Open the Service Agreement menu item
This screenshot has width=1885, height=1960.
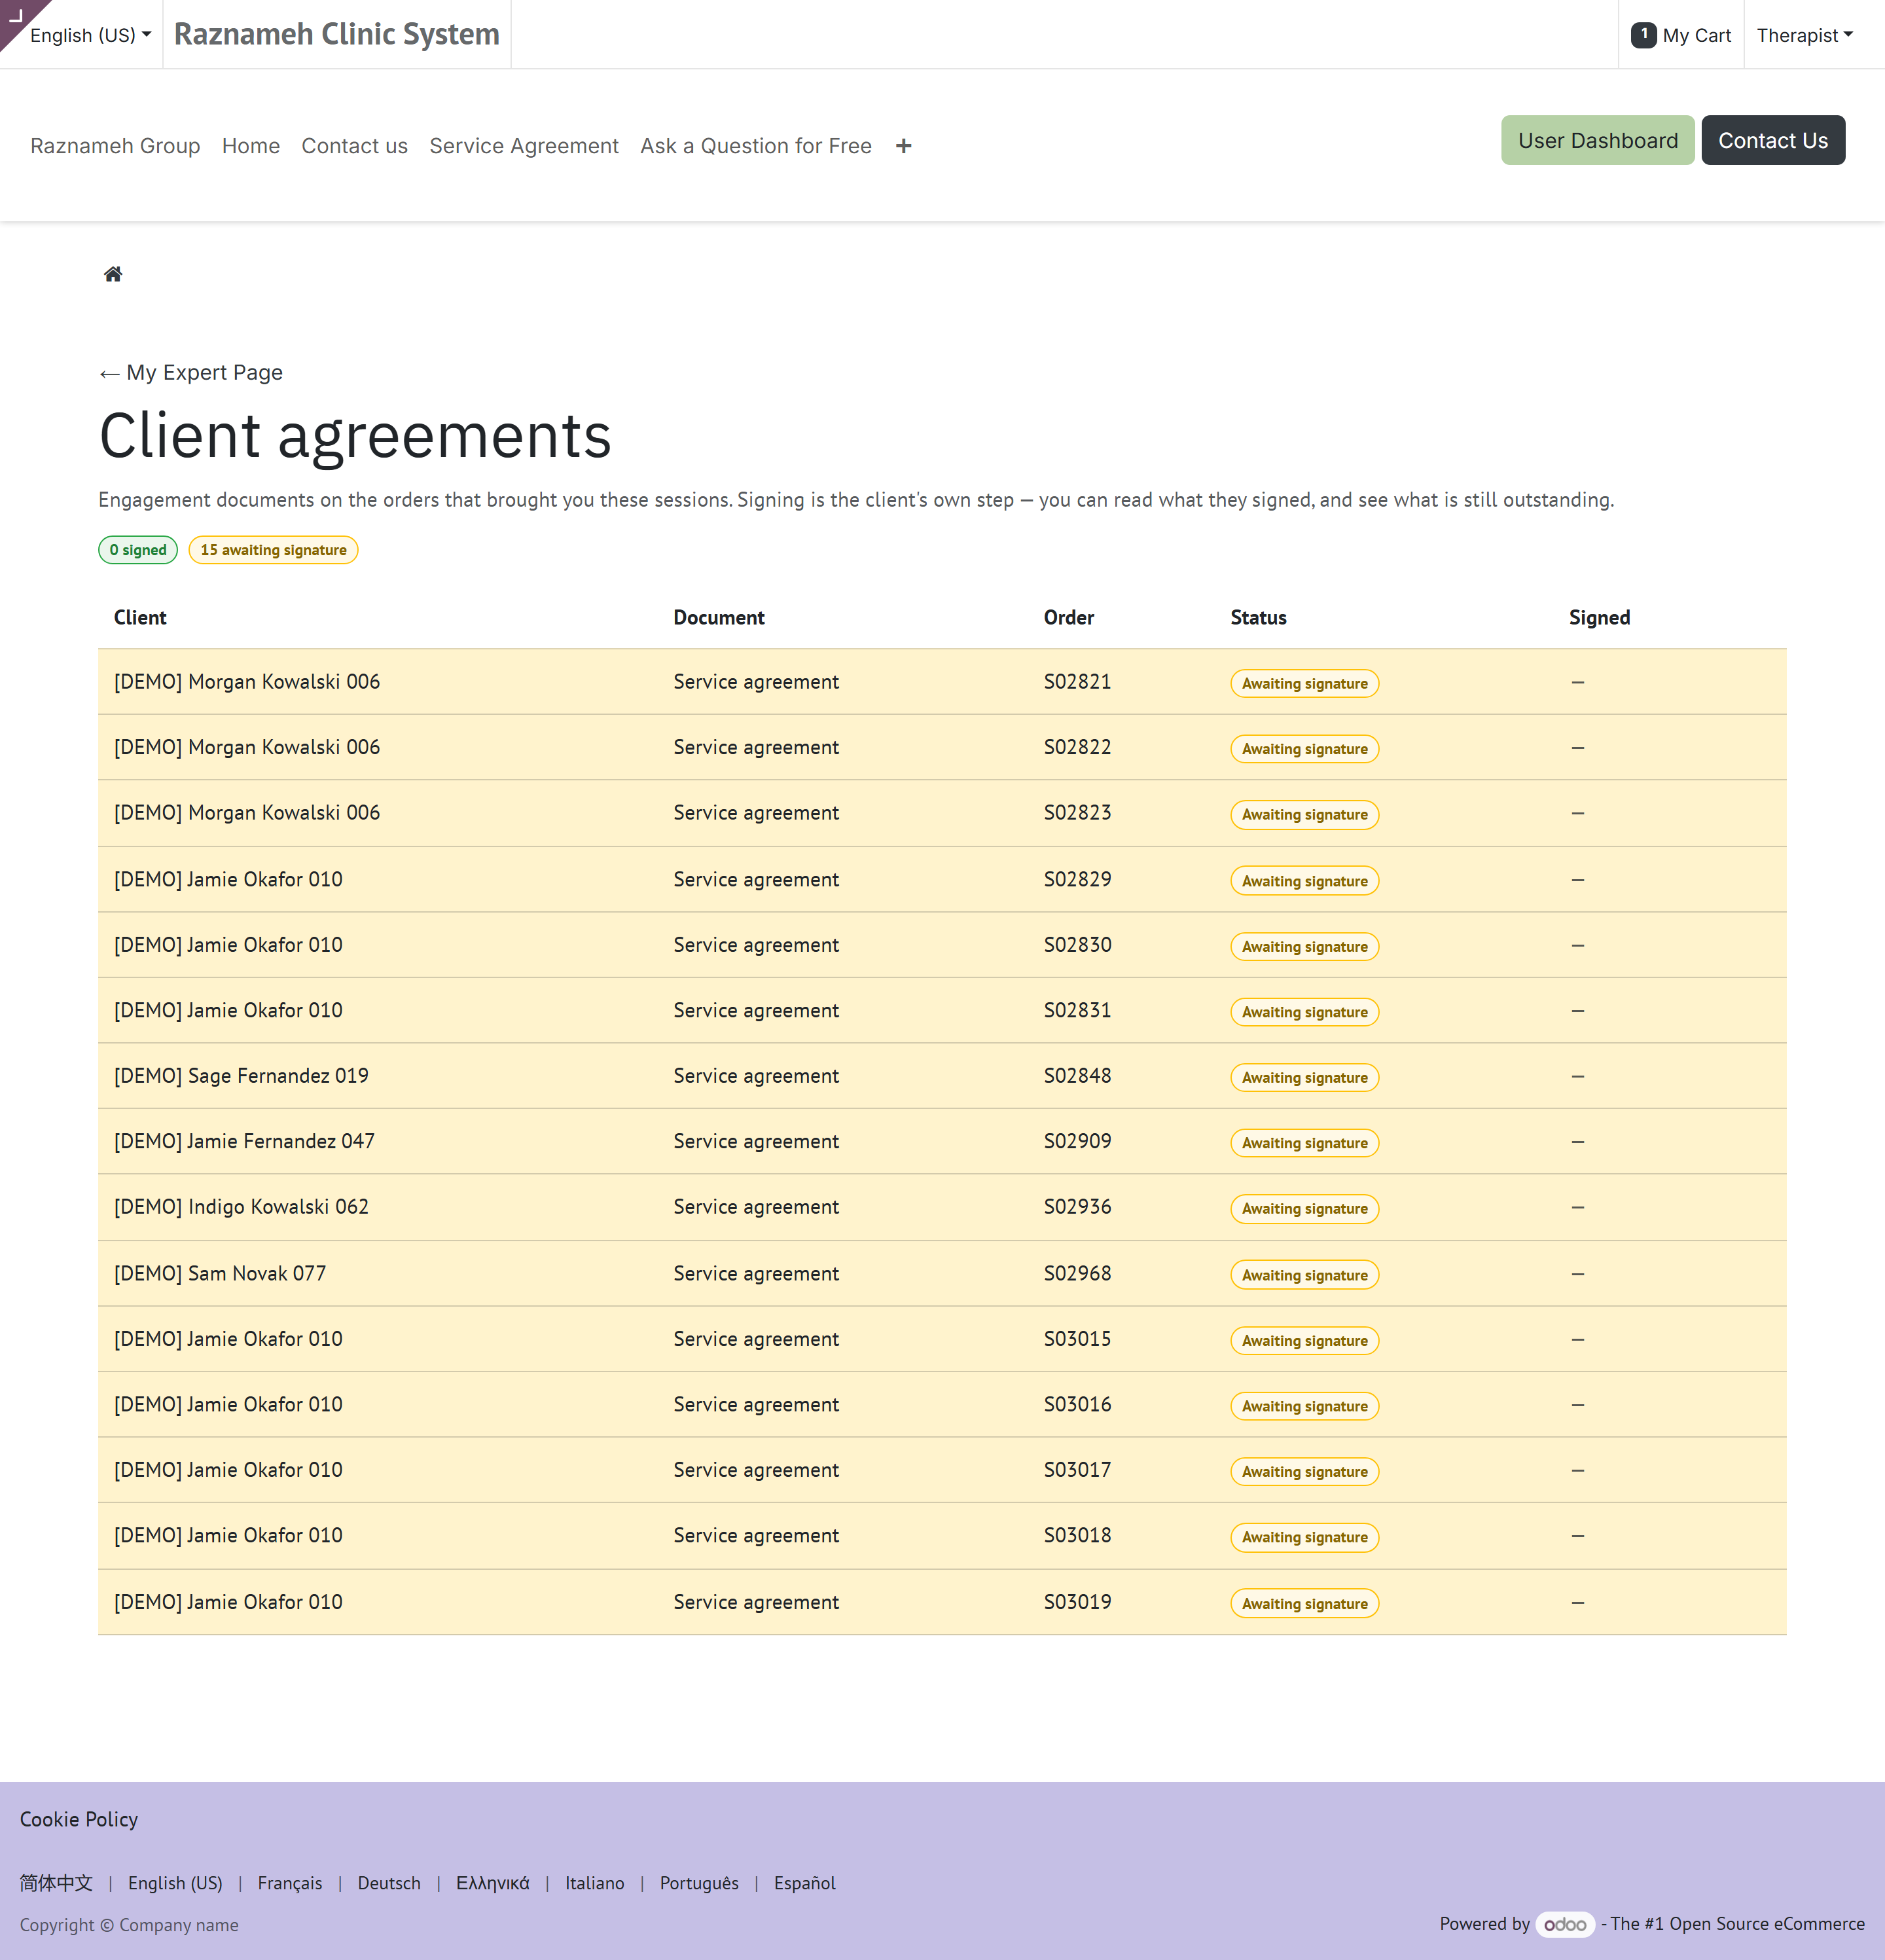(x=524, y=146)
